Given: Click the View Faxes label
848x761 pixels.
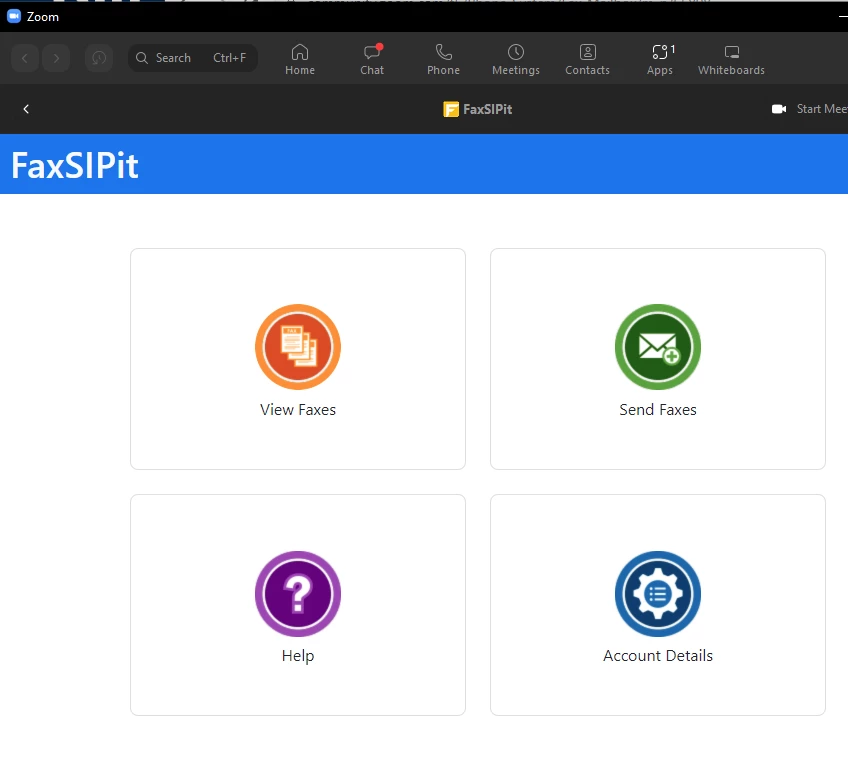Looking at the screenshot, I should pyautogui.click(x=298, y=409).
